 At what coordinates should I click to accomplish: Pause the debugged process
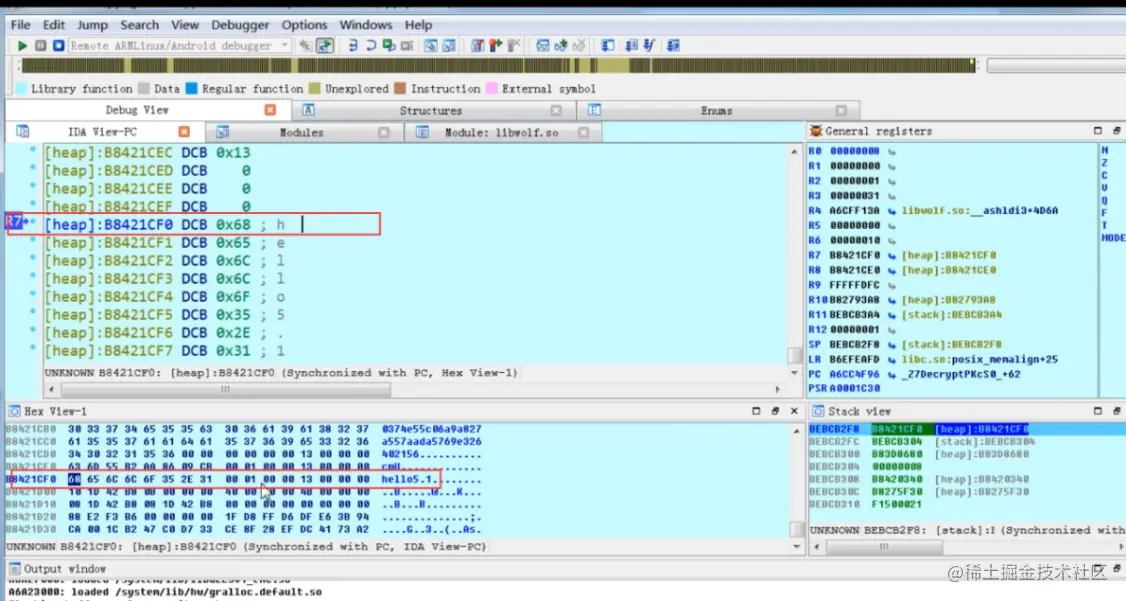pyautogui.click(x=41, y=45)
